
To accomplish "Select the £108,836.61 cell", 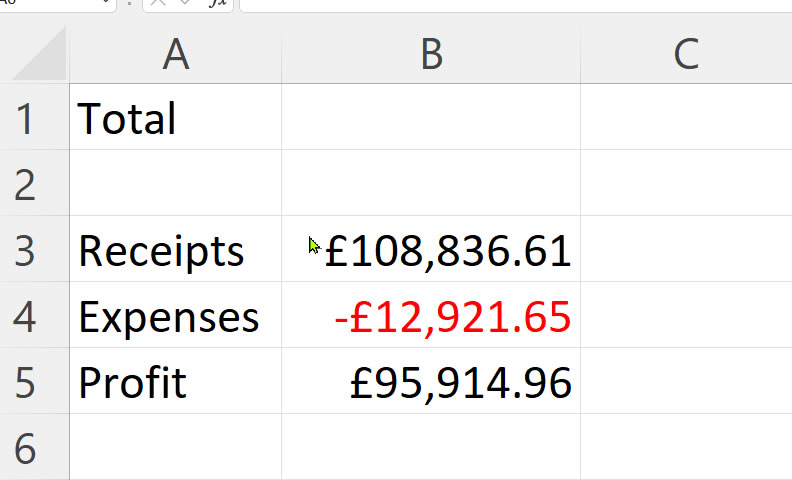I will click(x=431, y=249).
